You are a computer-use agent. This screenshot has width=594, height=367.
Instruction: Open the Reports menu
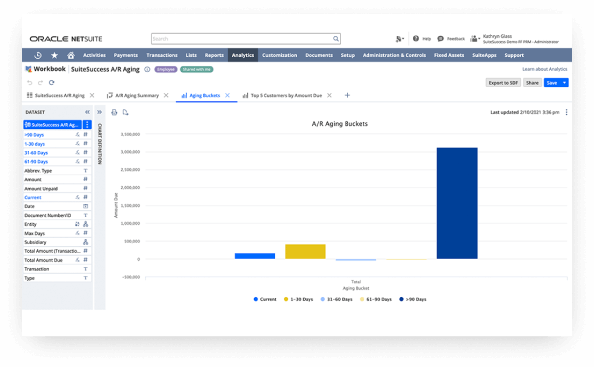[214, 55]
